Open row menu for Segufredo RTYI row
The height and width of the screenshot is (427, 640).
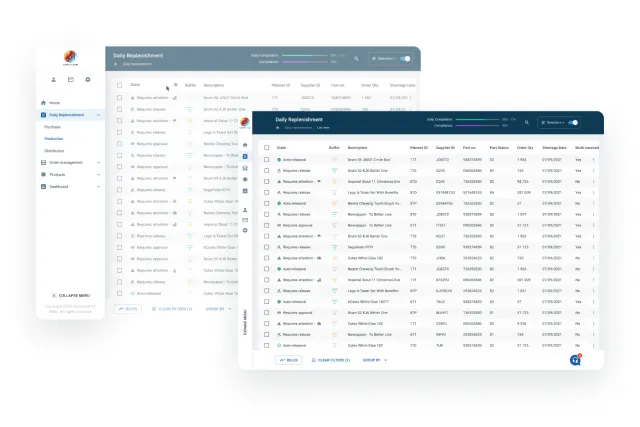[593, 247]
